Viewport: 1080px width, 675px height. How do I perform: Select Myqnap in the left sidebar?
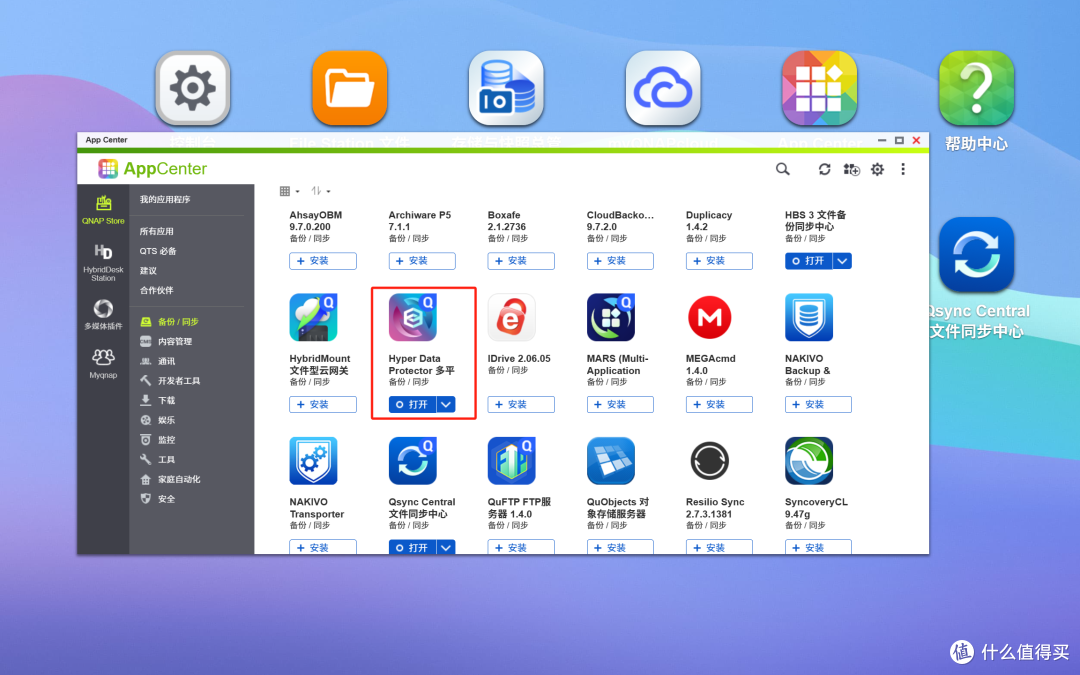103,363
